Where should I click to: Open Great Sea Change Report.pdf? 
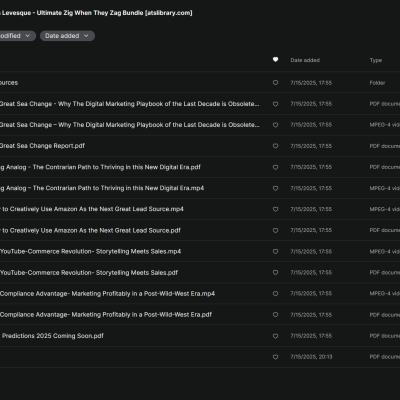(x=42, y=146)
